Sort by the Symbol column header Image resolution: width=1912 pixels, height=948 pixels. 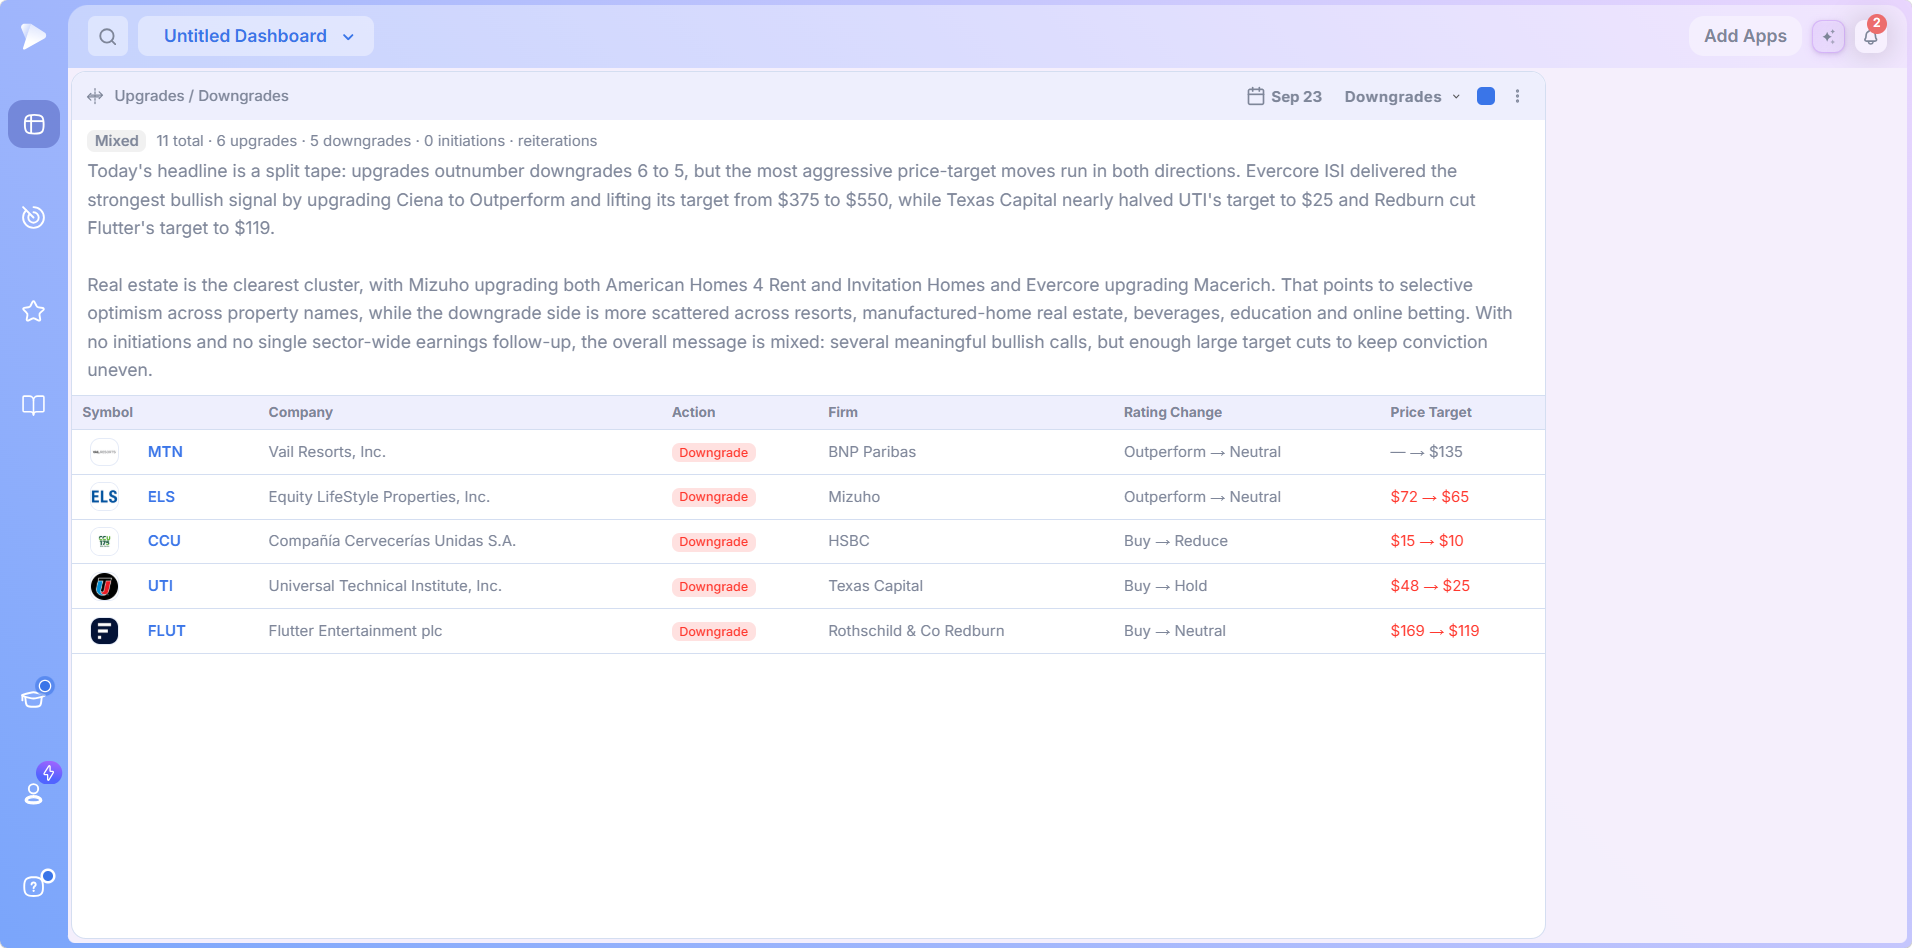[x=108, y=412]
